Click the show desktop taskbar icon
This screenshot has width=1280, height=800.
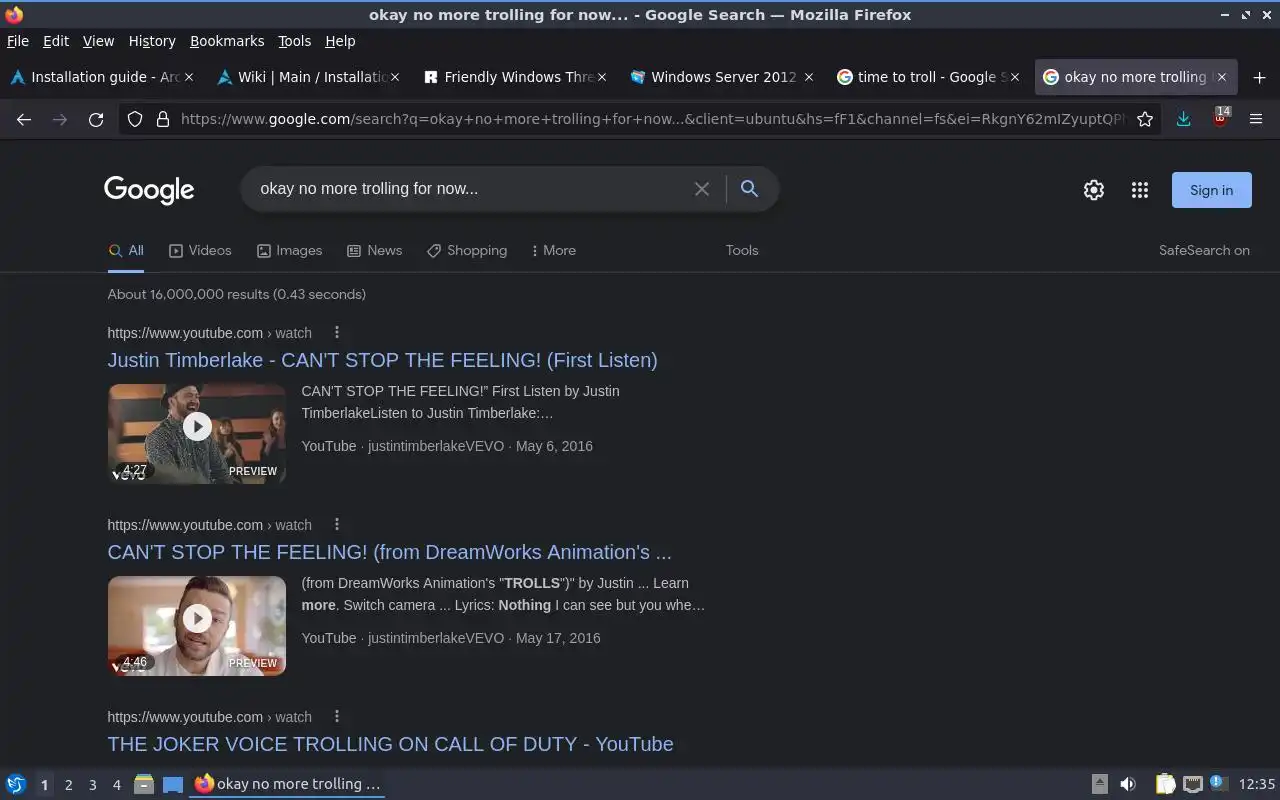point(172,784)
